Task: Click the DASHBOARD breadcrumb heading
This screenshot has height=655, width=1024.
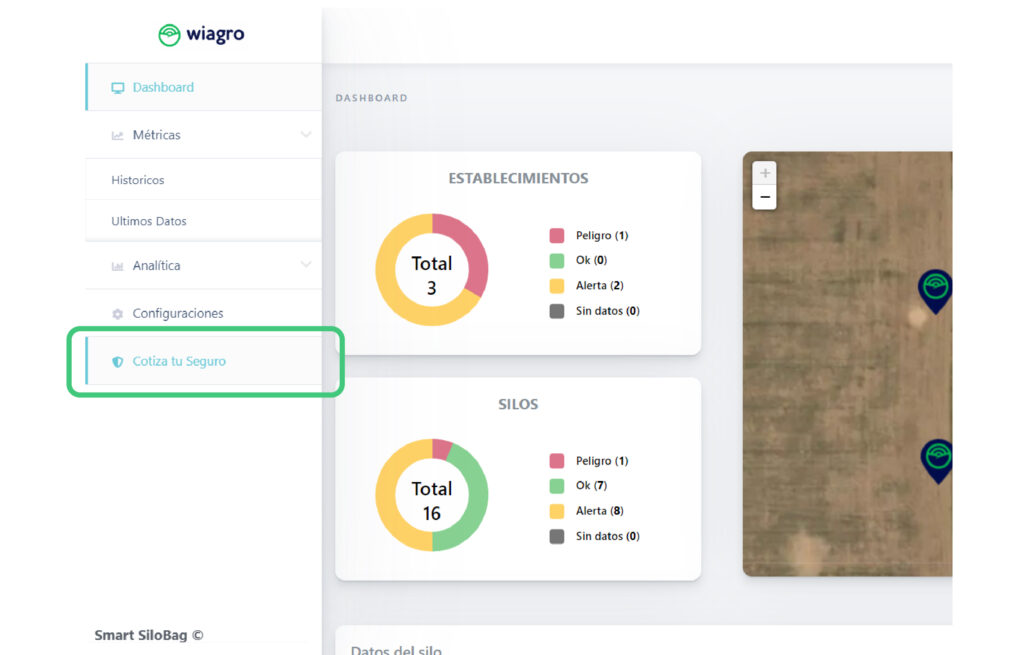Action: click(372, 98)
